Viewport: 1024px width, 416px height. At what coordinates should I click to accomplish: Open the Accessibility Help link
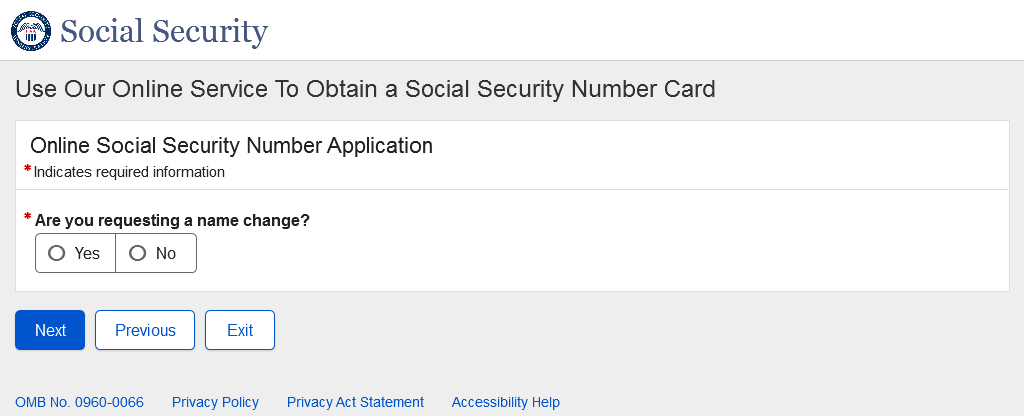point(505,402)
